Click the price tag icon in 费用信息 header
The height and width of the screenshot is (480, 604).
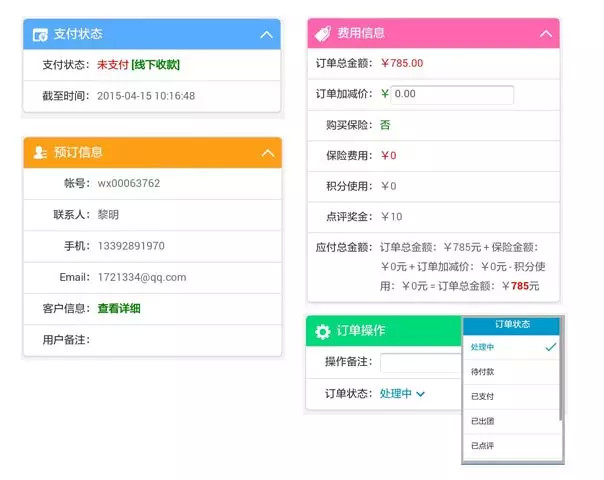pyautogui.click(x=323, y=34)
